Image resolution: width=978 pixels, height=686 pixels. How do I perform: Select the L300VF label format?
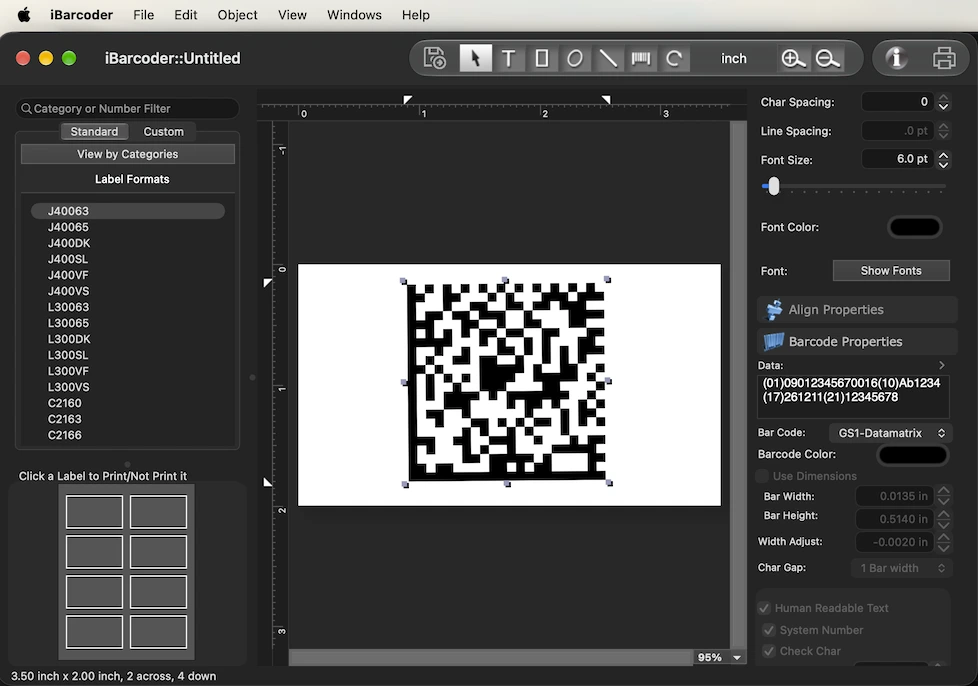(x=128, y=371)
